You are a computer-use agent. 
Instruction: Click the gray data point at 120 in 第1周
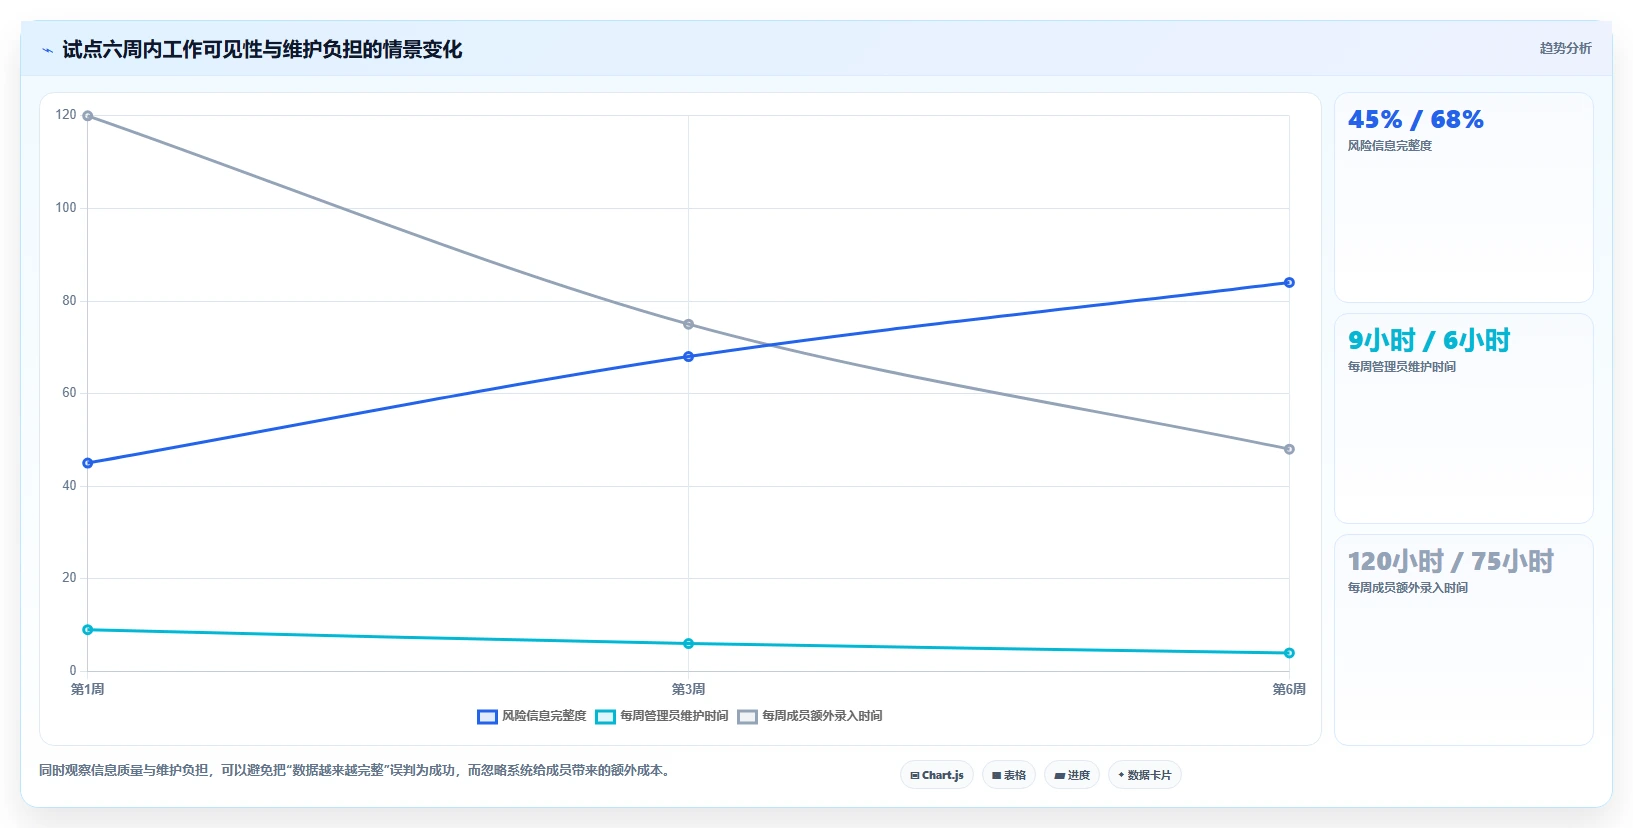click(x=88, y=116)
